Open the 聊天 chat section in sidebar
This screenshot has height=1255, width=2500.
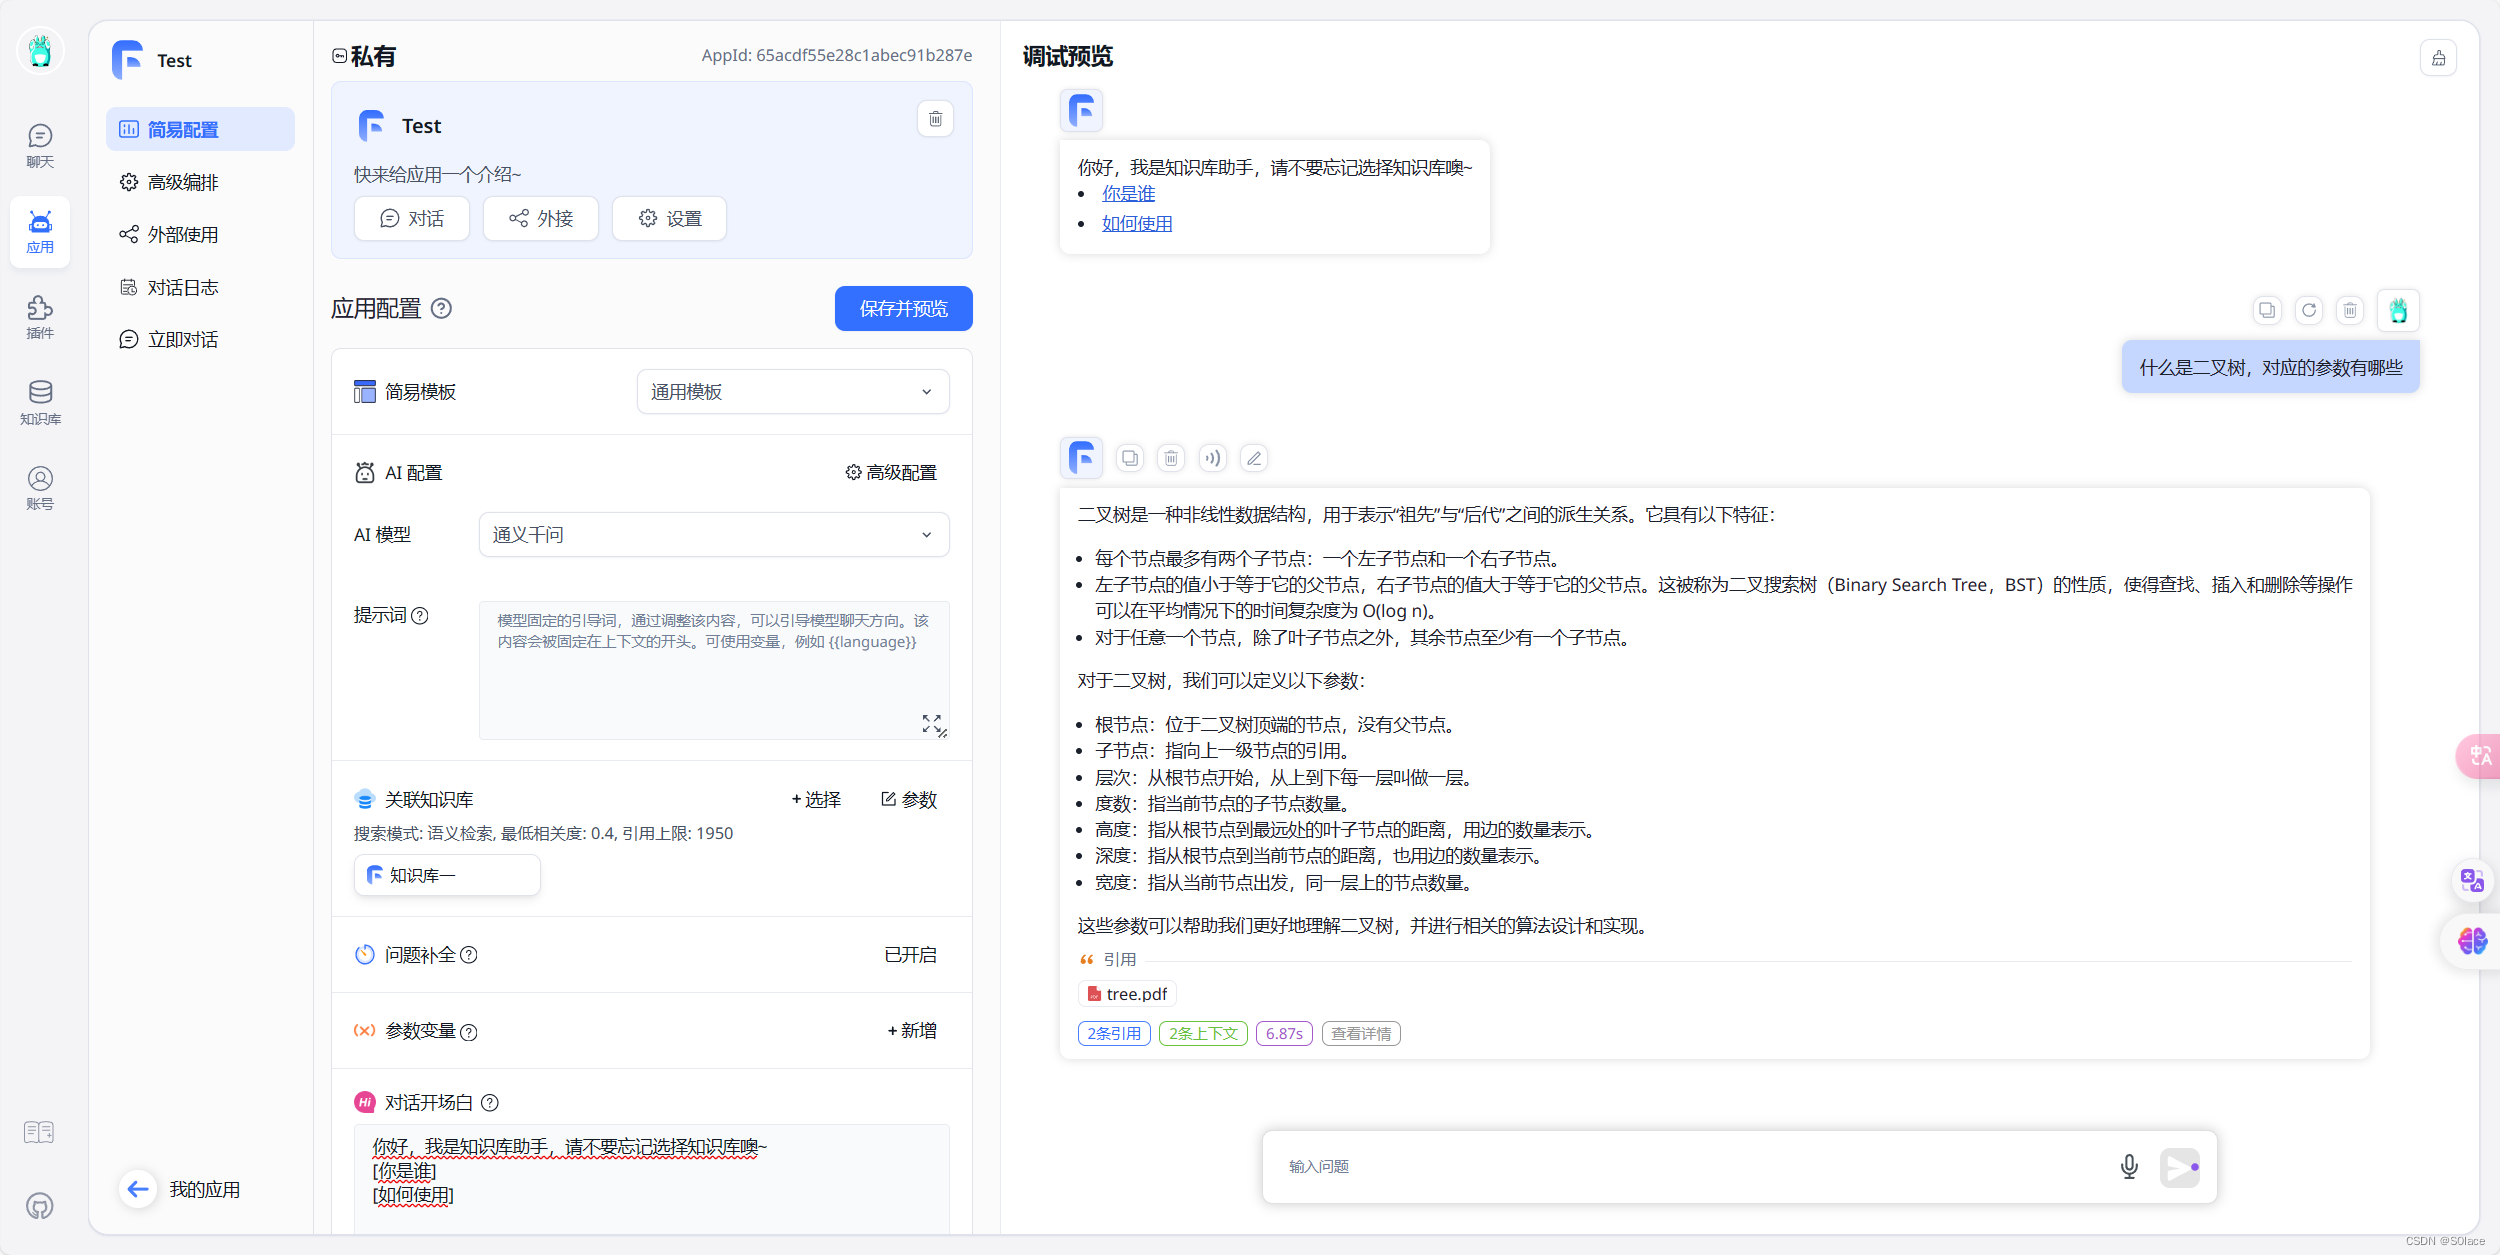point(40,146)
